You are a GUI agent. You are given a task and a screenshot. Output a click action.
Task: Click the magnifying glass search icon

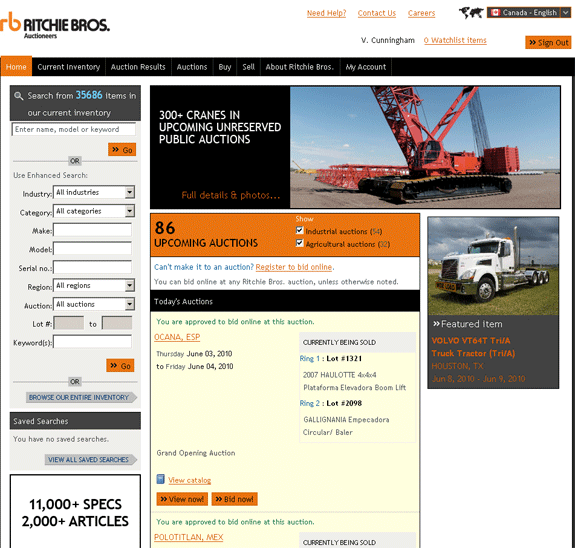[18, 96]
